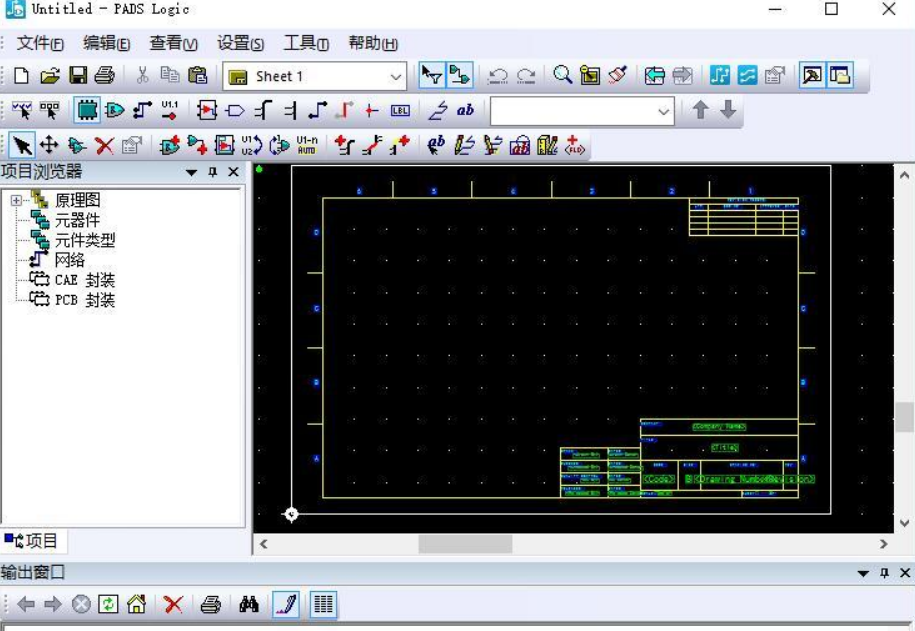The width and height of the screenshot is (915, 631).
Task: Click the home icon in output window
Action: (x=136, y=604)
